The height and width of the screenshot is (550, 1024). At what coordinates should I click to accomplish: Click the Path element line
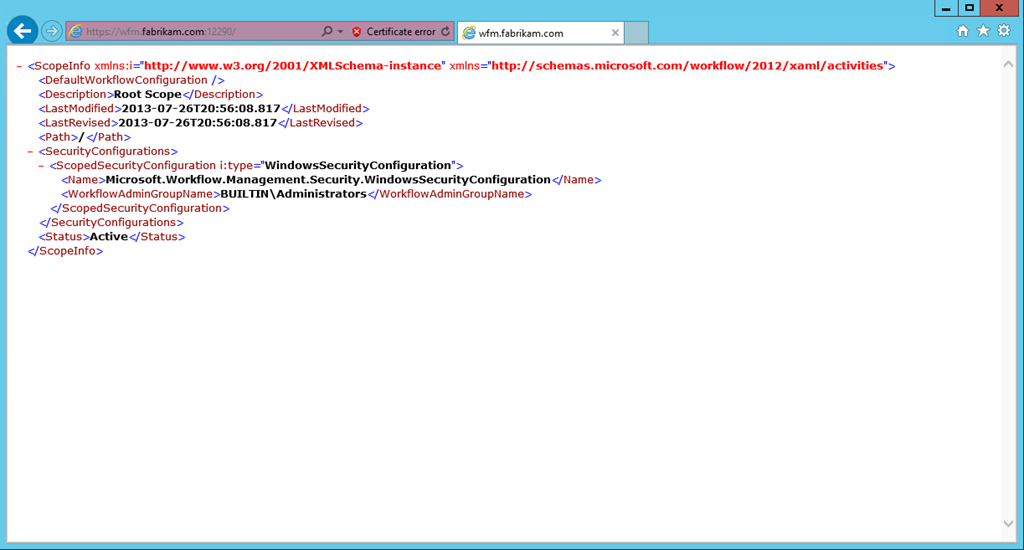point(85,137)
